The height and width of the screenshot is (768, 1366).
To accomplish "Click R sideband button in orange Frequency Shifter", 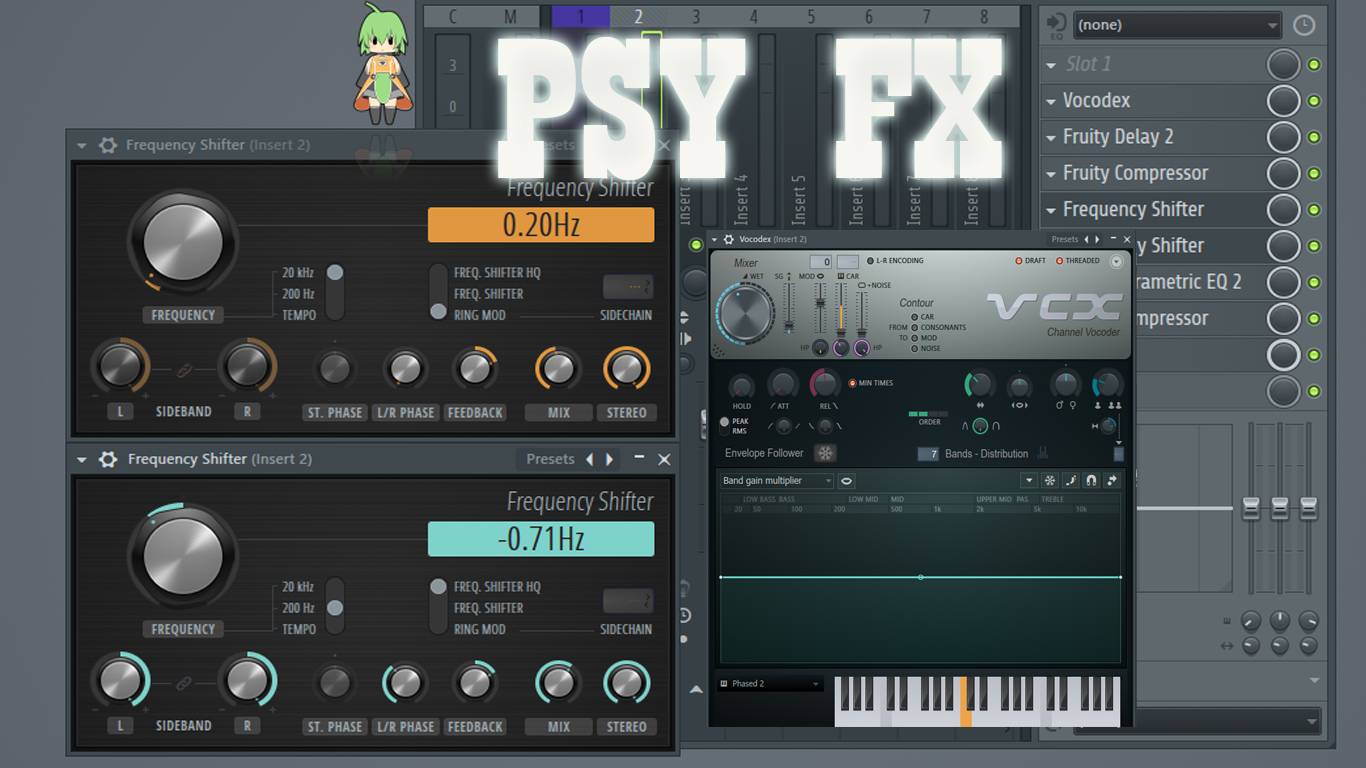I will (x=247, y=412).
